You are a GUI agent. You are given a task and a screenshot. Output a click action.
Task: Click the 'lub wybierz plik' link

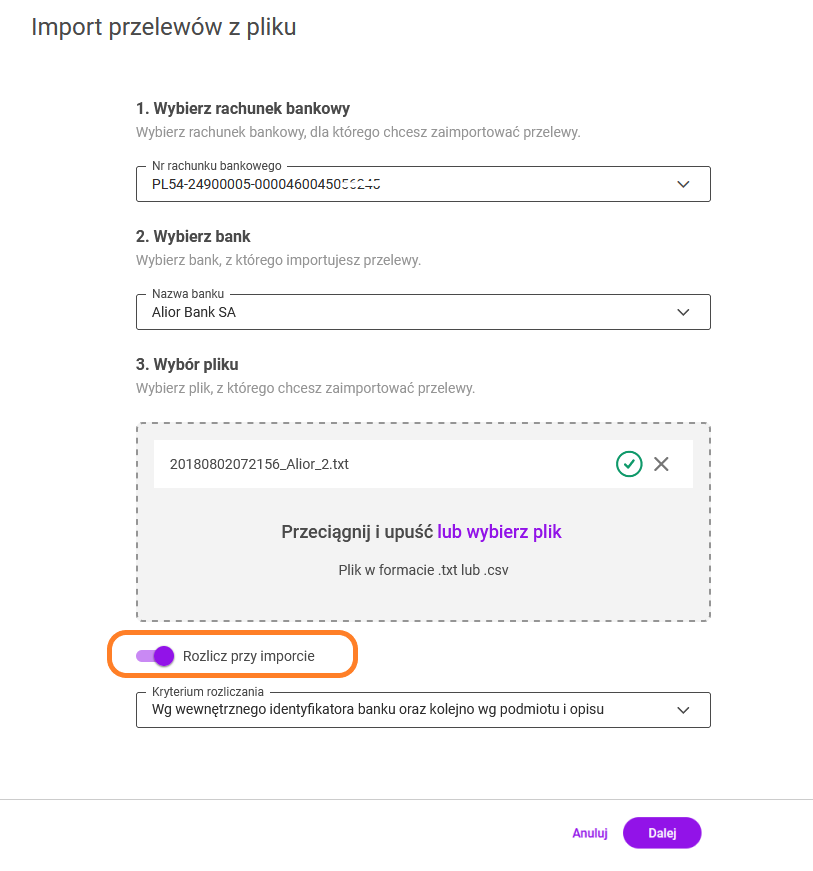[499, 532]
